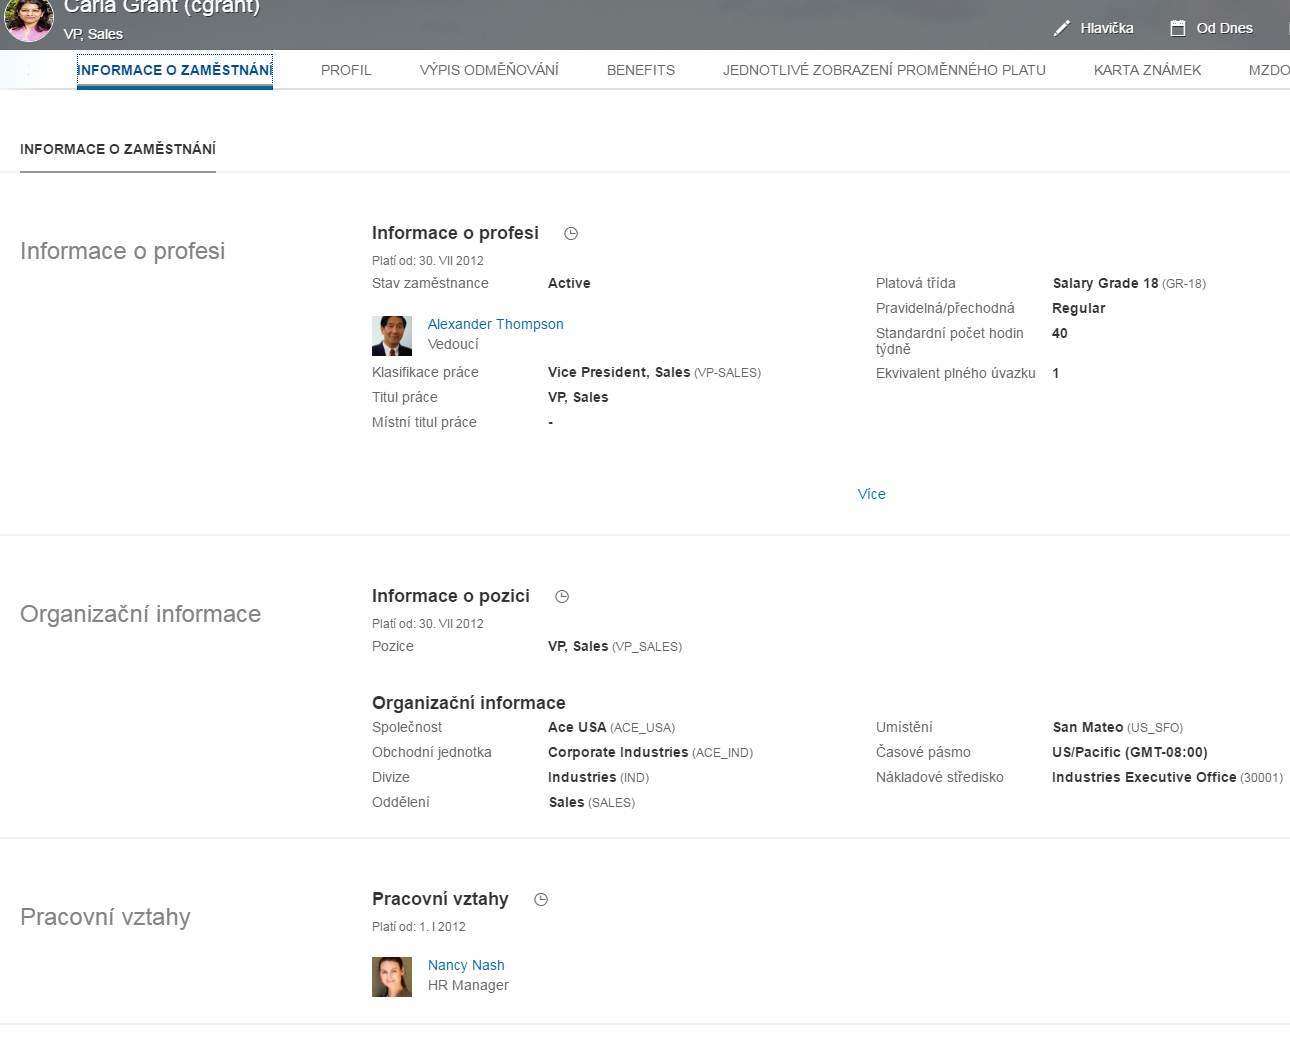The width and height of the screenshot is (1290, 1050).
Task: Click the Corporate Industries business unit value
Action: coord(650,752)
